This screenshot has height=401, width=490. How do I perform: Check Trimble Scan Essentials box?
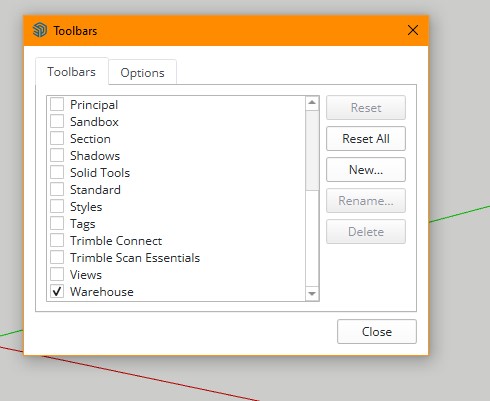click(x=57, y=257)
